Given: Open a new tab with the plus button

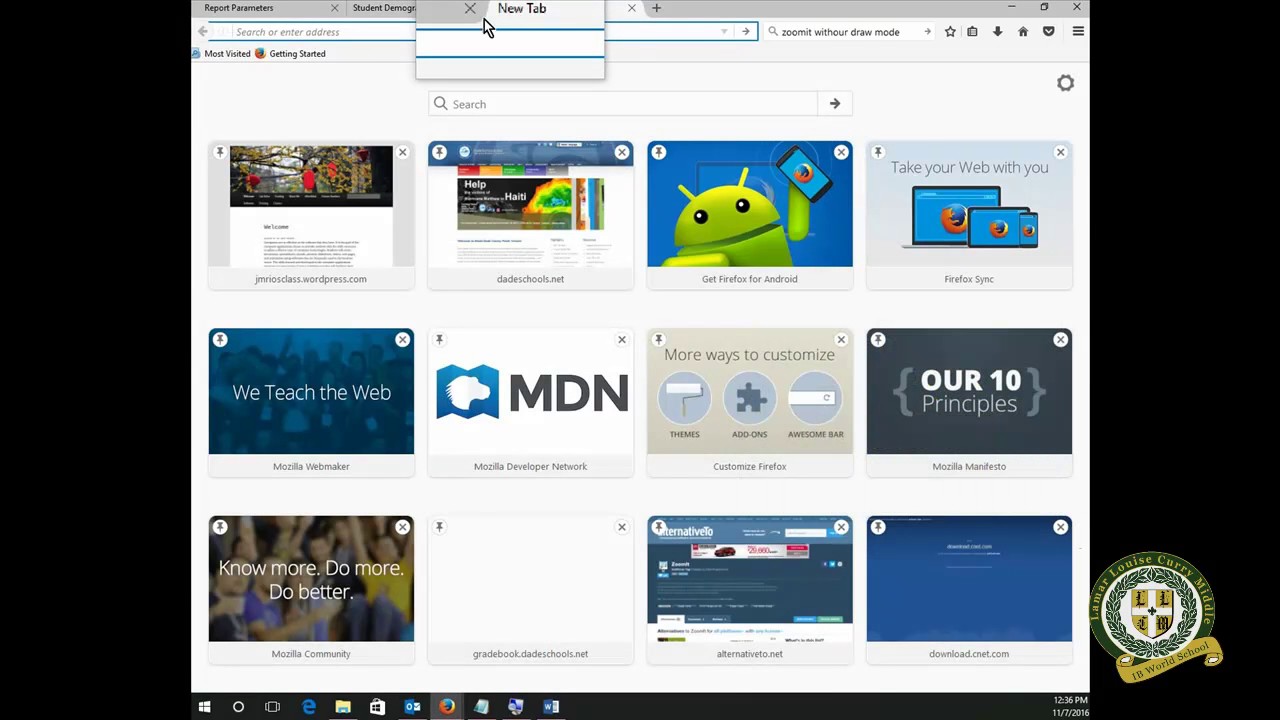Looking at the screenshot, I should click(x=656, y=8).
